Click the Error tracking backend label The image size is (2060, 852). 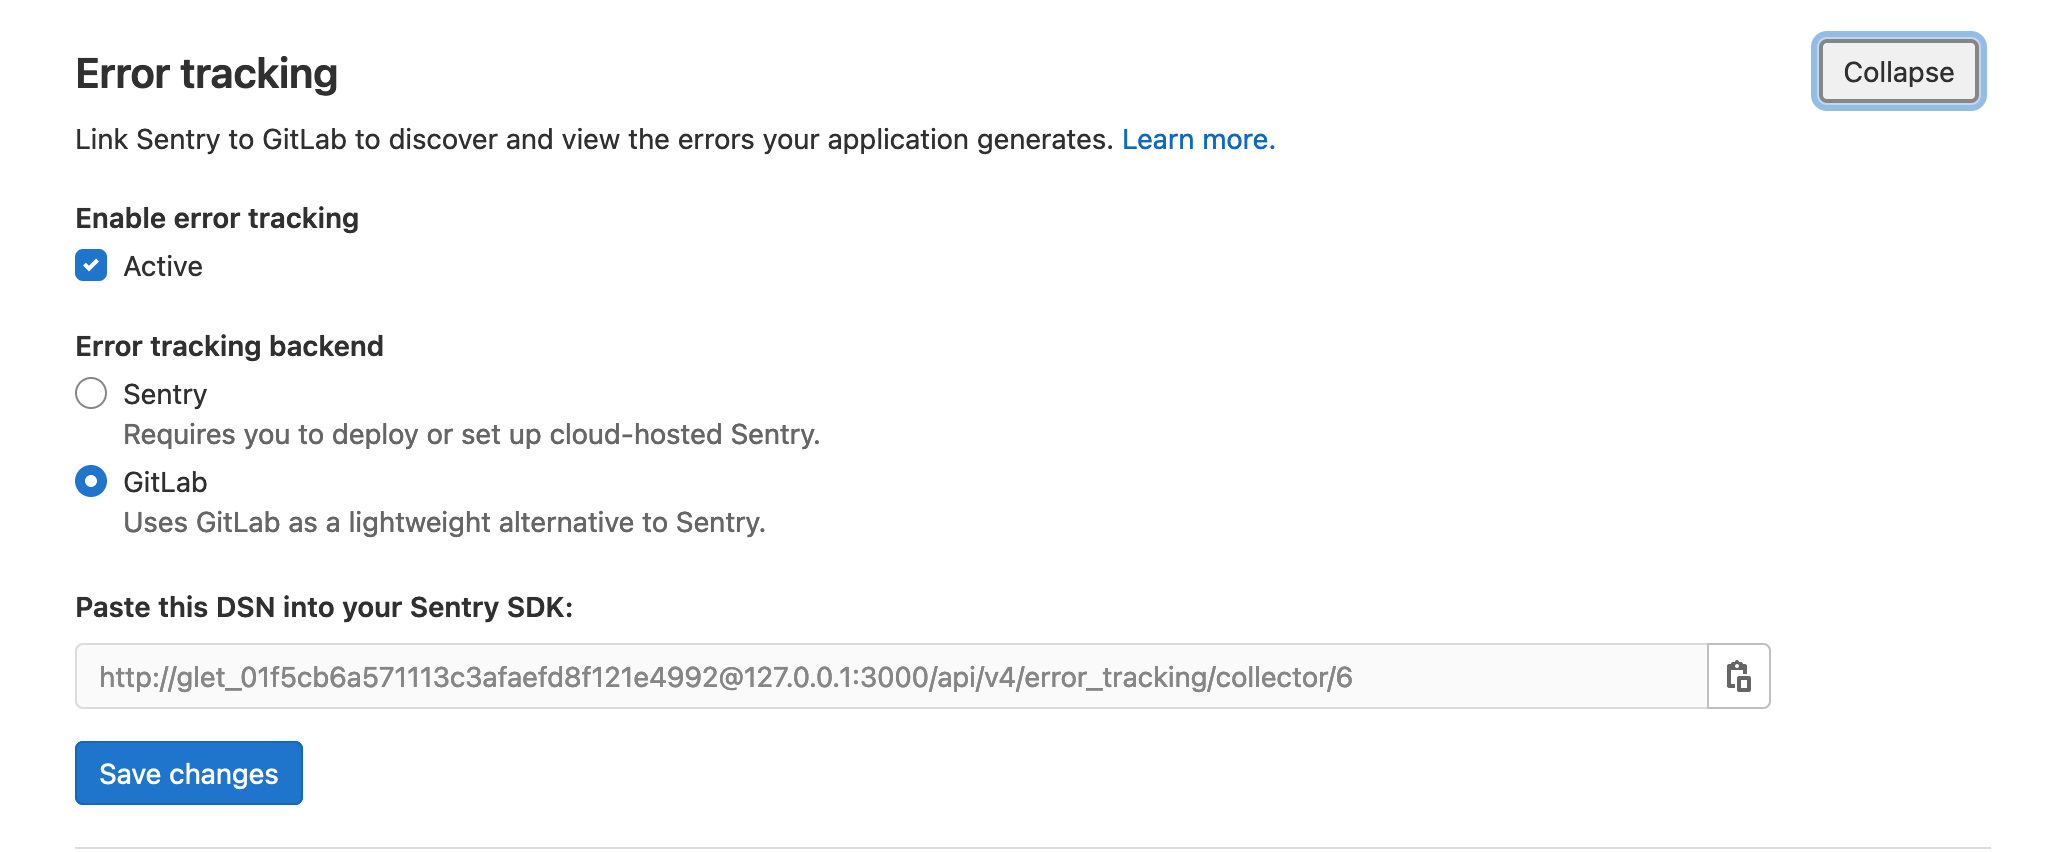pyautogui.click(x=229, y=346)
